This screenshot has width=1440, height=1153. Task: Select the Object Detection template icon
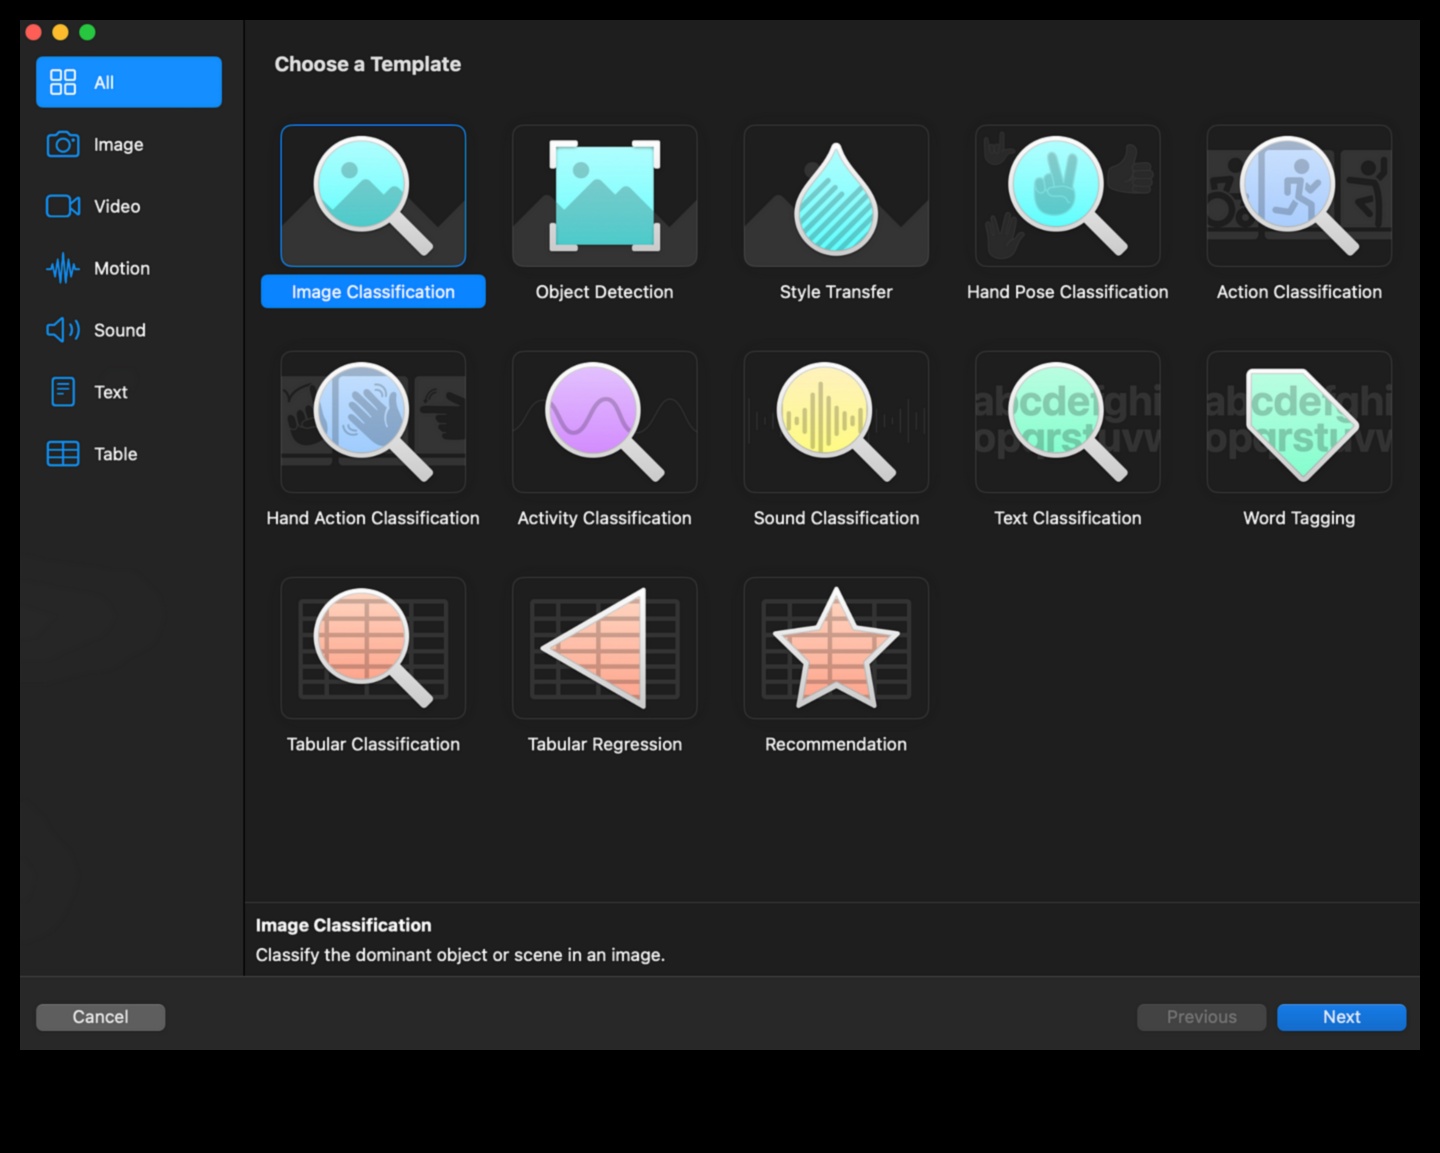click(x=604, y=196)
